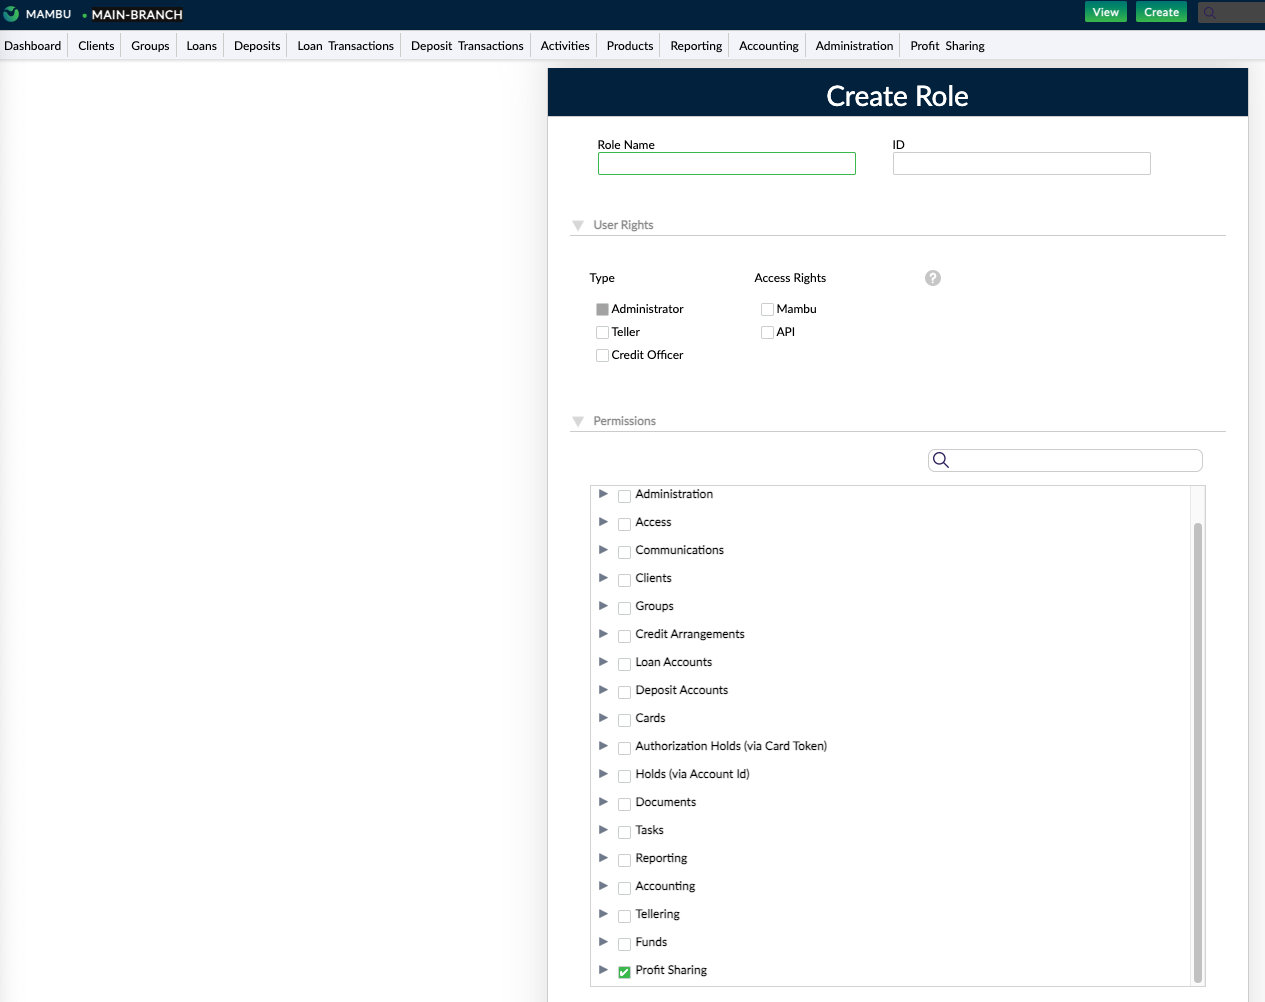
Task: Uncheck the Profit Sharing permission
Action: pyautogui.click(x=624, y=970)
